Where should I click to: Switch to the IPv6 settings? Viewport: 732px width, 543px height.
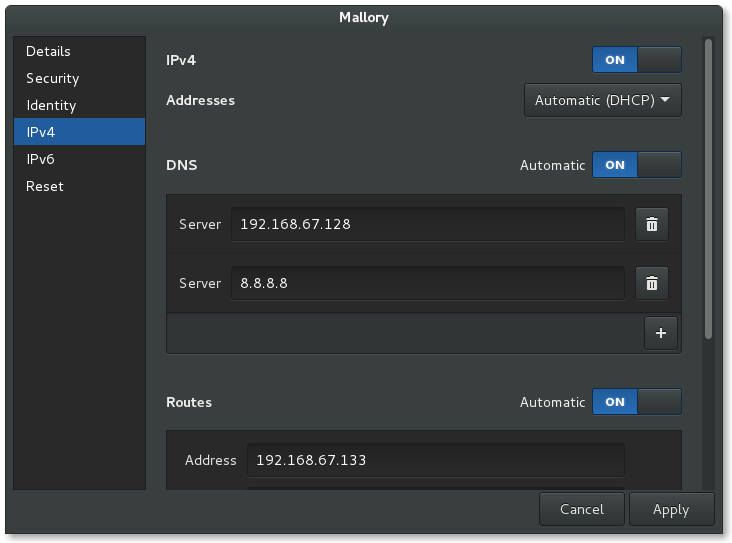tap(79, 159)
